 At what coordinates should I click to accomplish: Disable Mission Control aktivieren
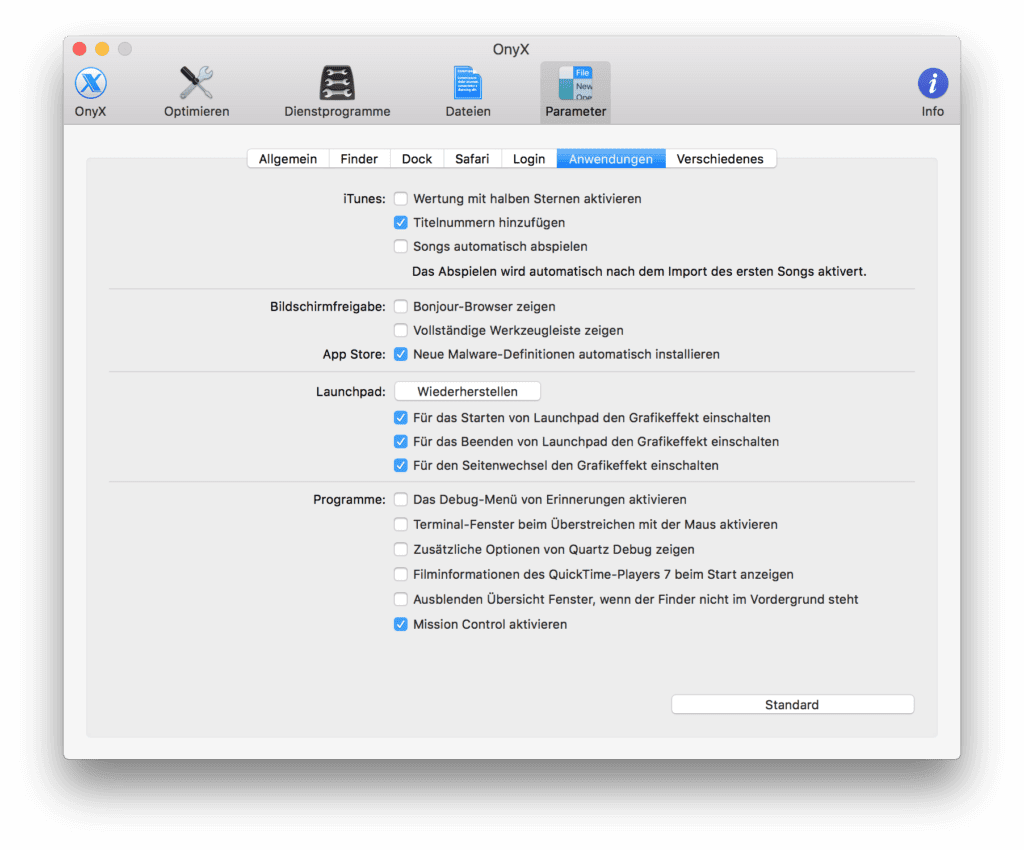click(x=401, y=624)
